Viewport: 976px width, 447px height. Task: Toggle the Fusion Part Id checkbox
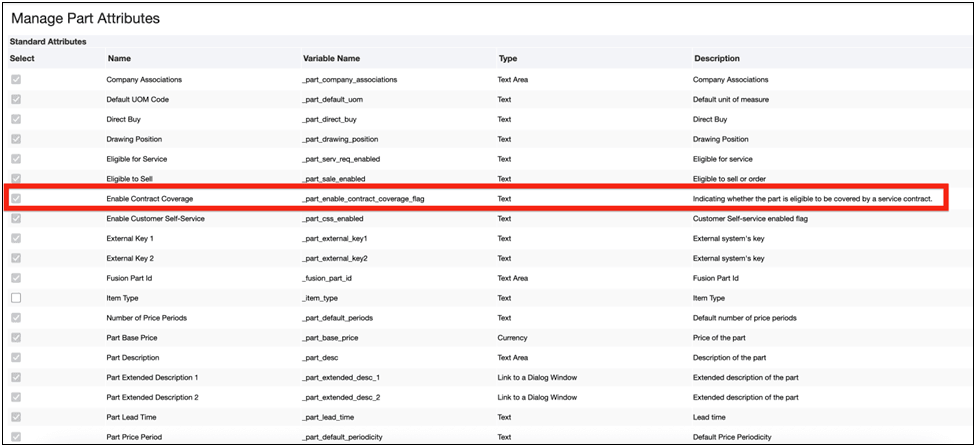pos(16,278)
